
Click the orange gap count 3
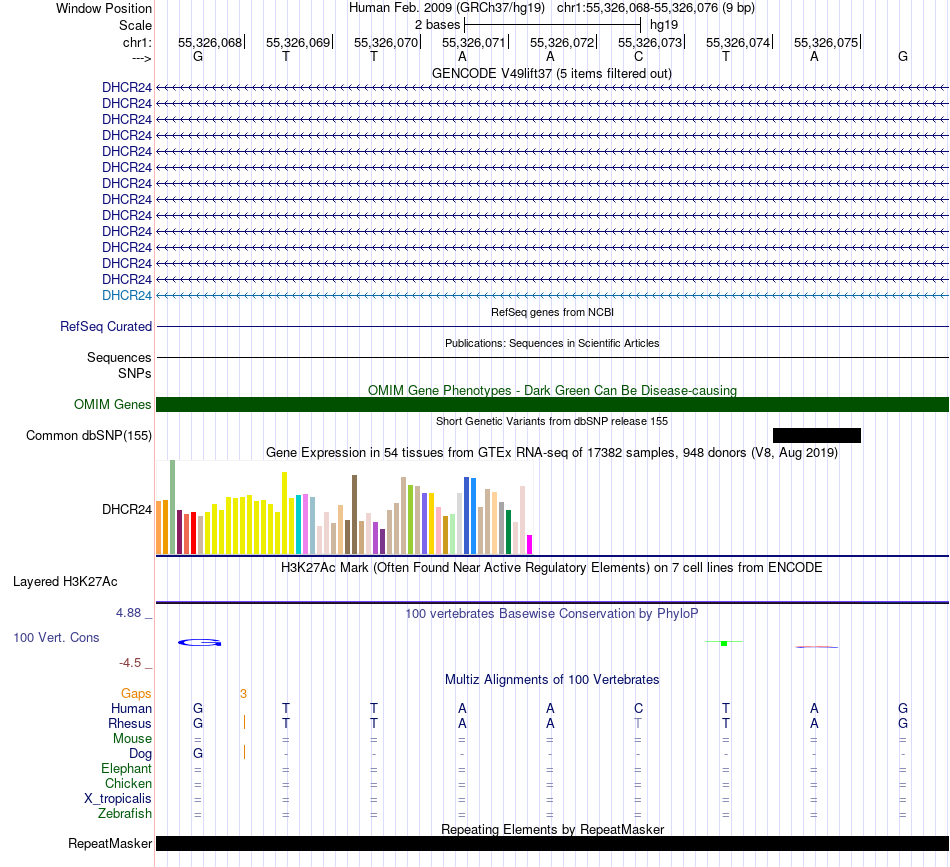pos(244,694)
